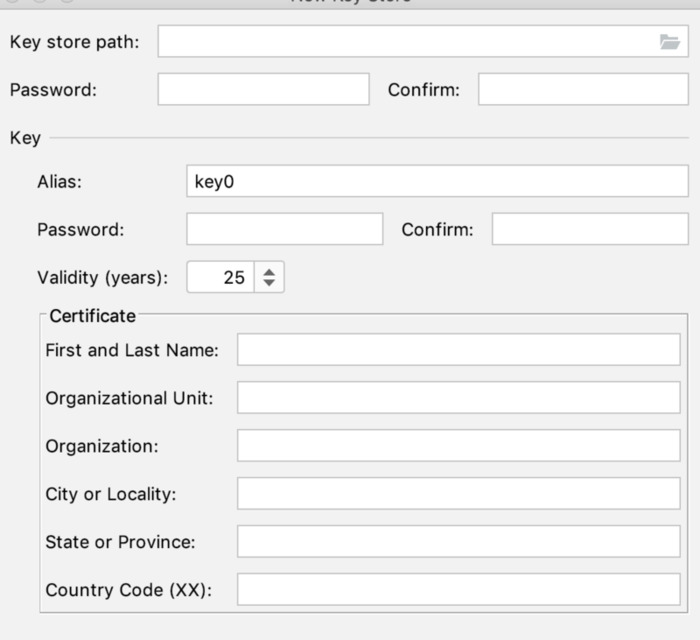Image resolution: width=700 pixels, height=640 pixels.
Task: Click the City or Locality field
Action: pyautogui.click(x=458, y=494)
